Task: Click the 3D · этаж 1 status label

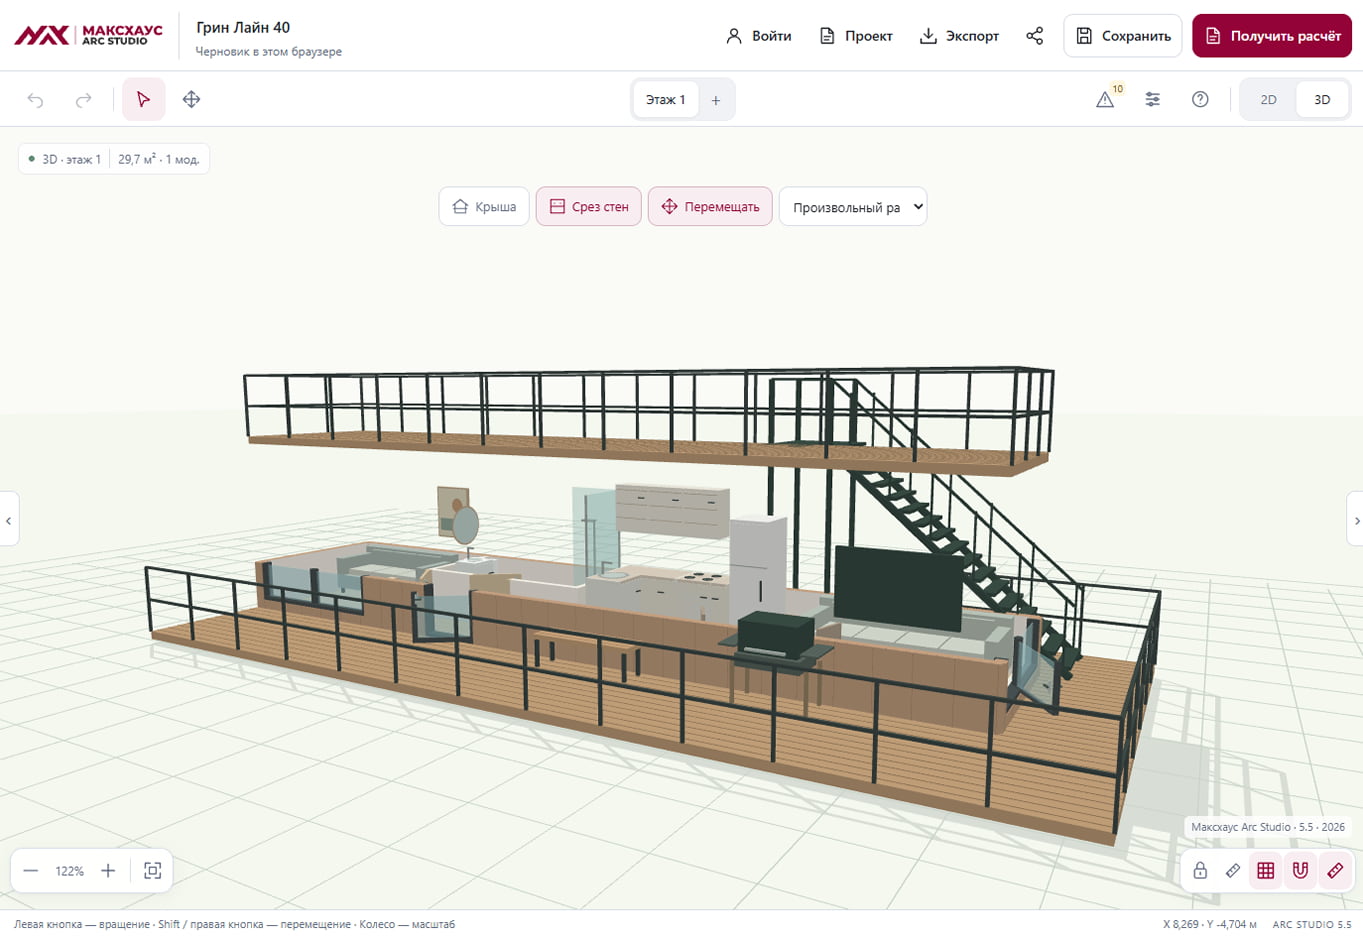Action: pos(65,159)
